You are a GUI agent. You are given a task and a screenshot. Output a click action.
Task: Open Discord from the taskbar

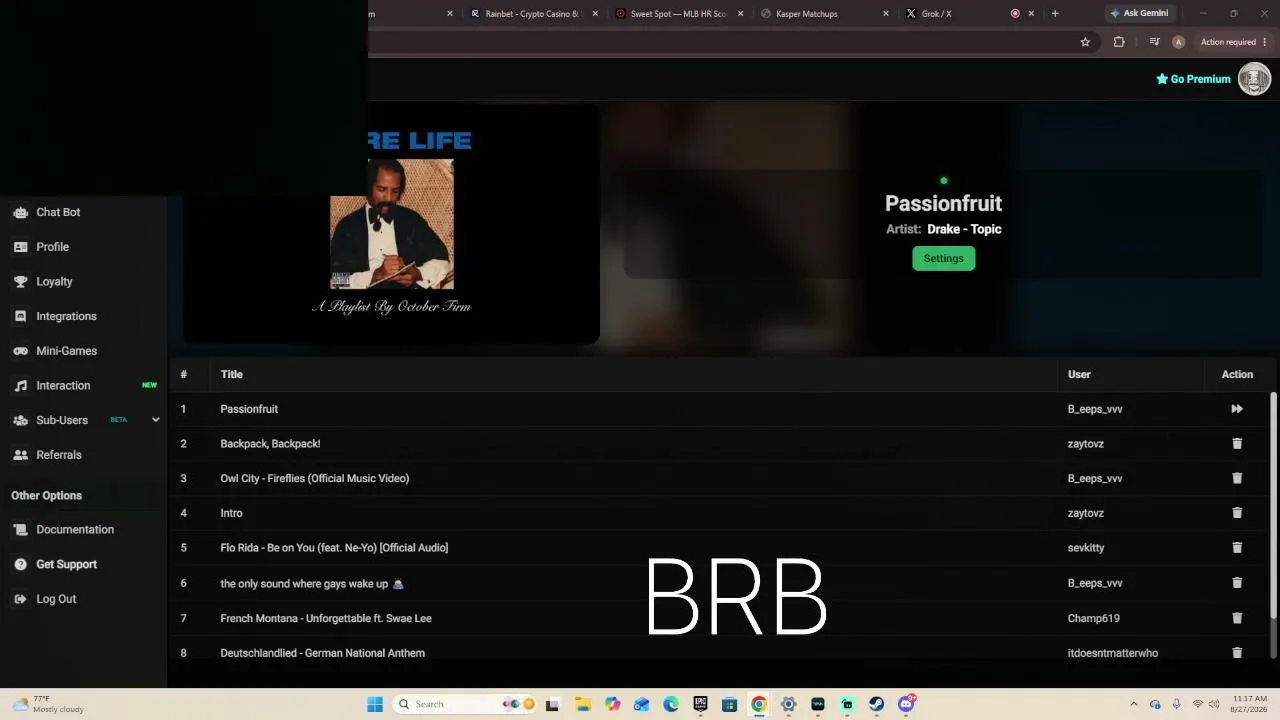point(906,704)
